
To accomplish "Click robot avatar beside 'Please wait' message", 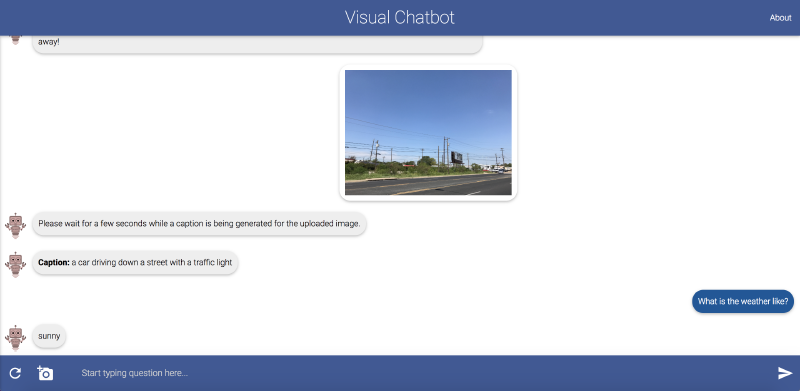I will (15, 226).
